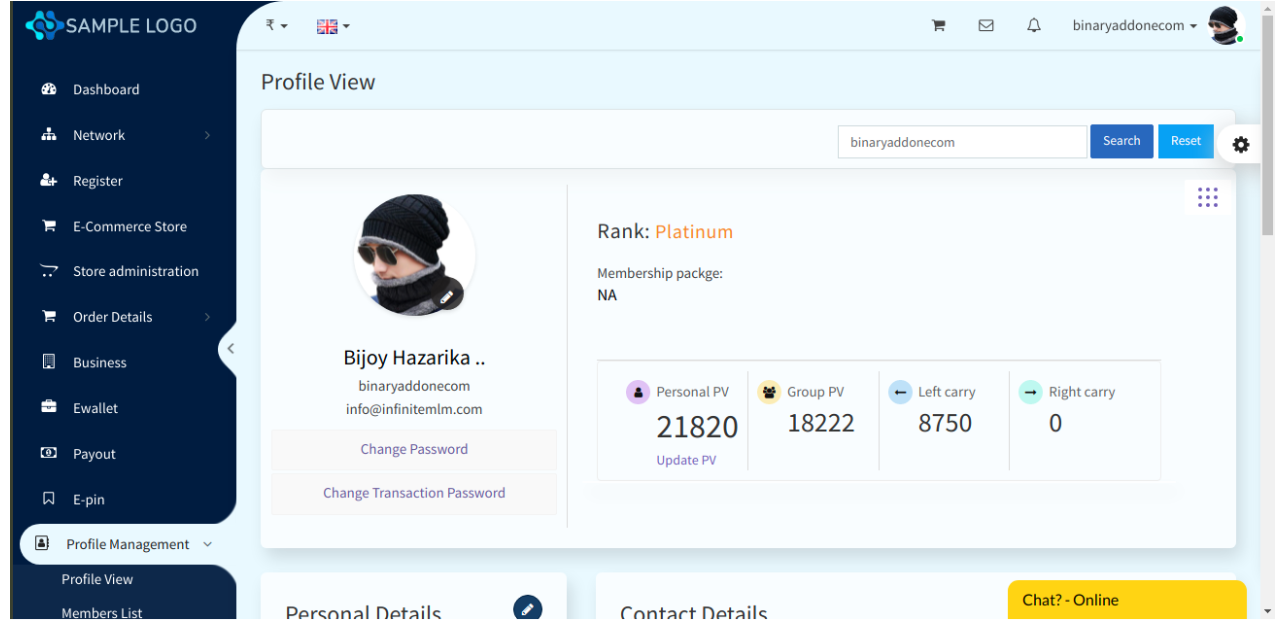Open the grid layout icon above Rank
The image size is (1280, 620).
1208,197
